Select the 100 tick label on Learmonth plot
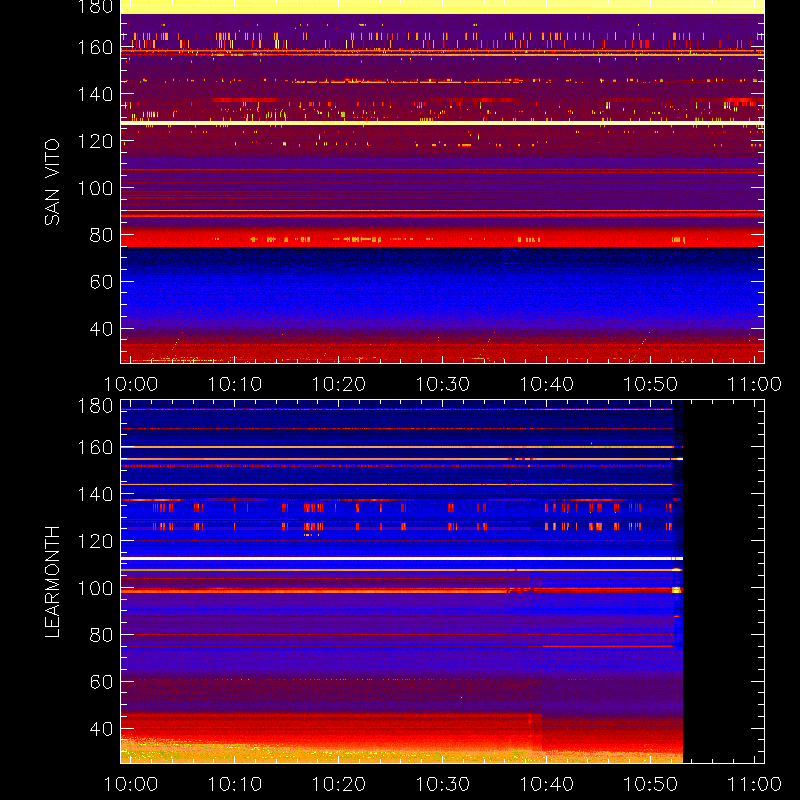This screenshot has height=800, width=800. pyautogui.click(x=95, y=588)
